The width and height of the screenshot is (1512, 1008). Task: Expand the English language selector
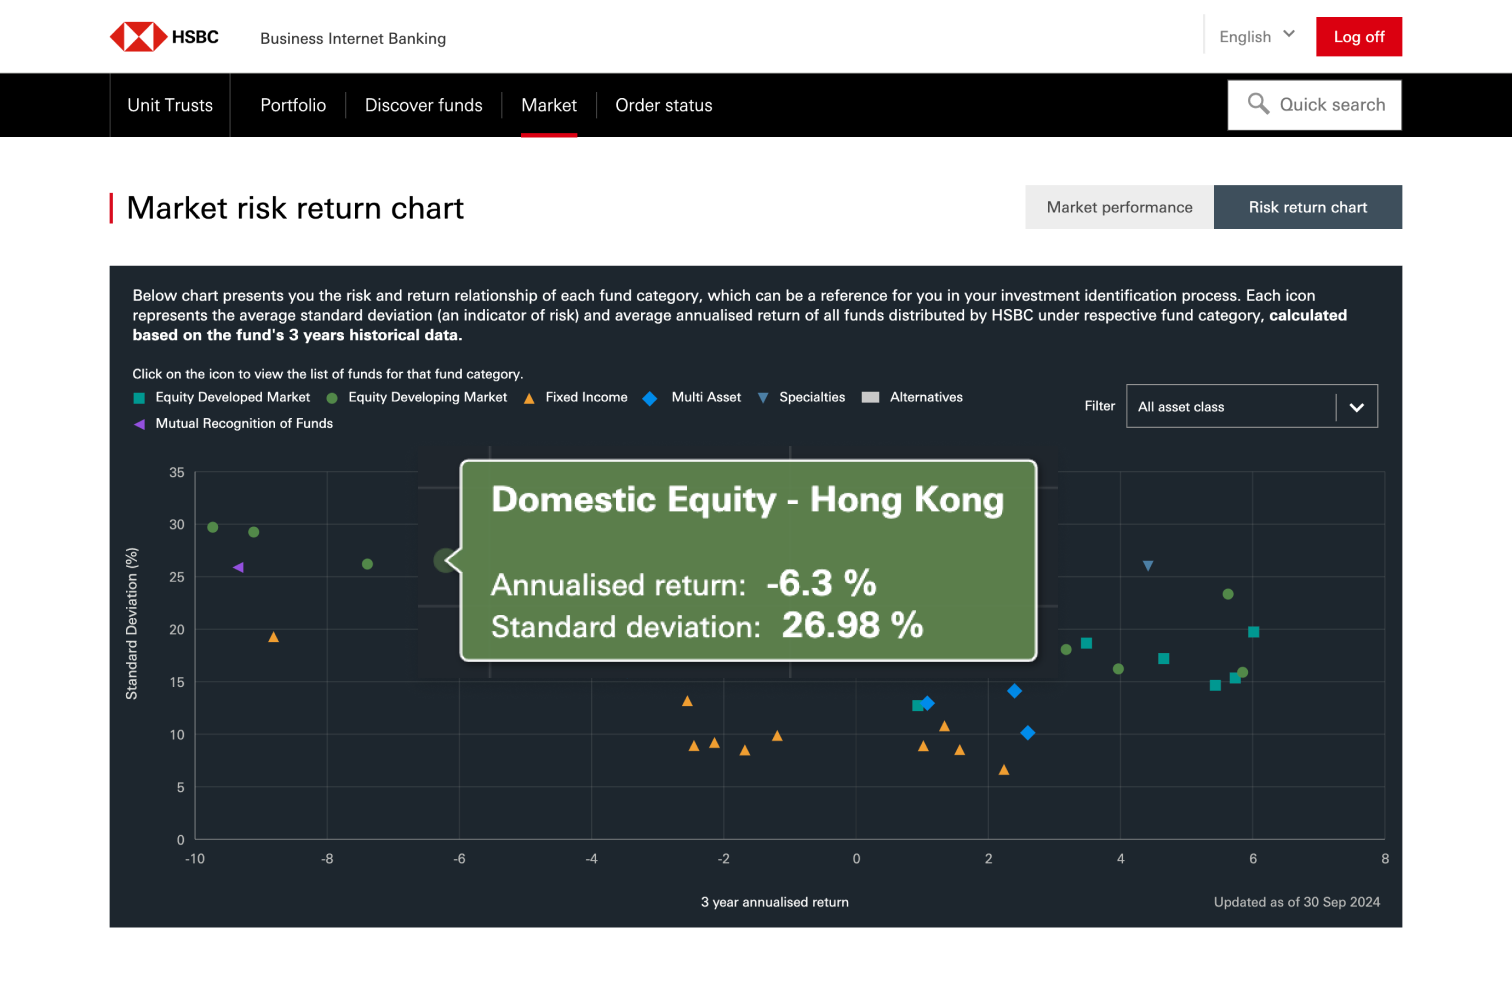[1256, 37]
